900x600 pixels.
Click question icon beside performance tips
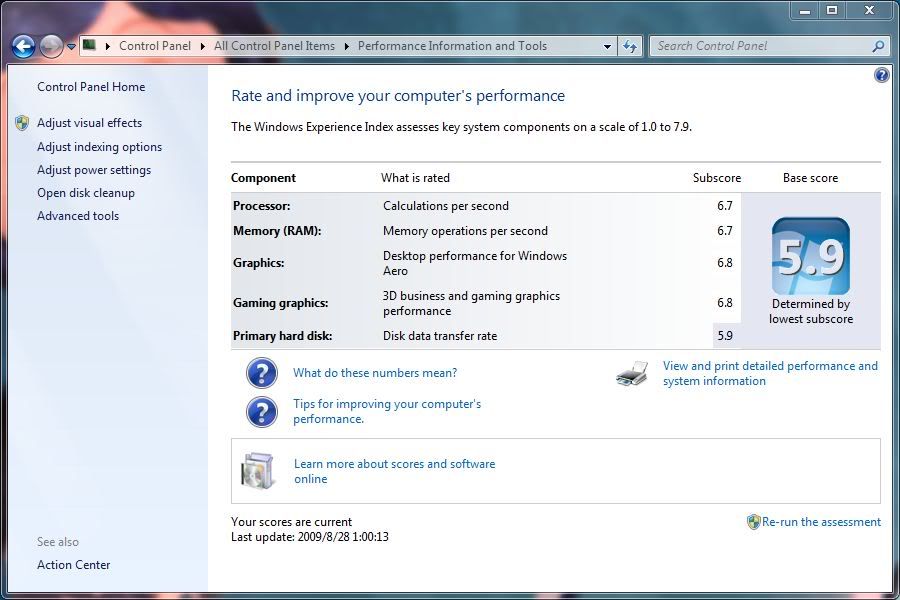[x=262, y=412]
